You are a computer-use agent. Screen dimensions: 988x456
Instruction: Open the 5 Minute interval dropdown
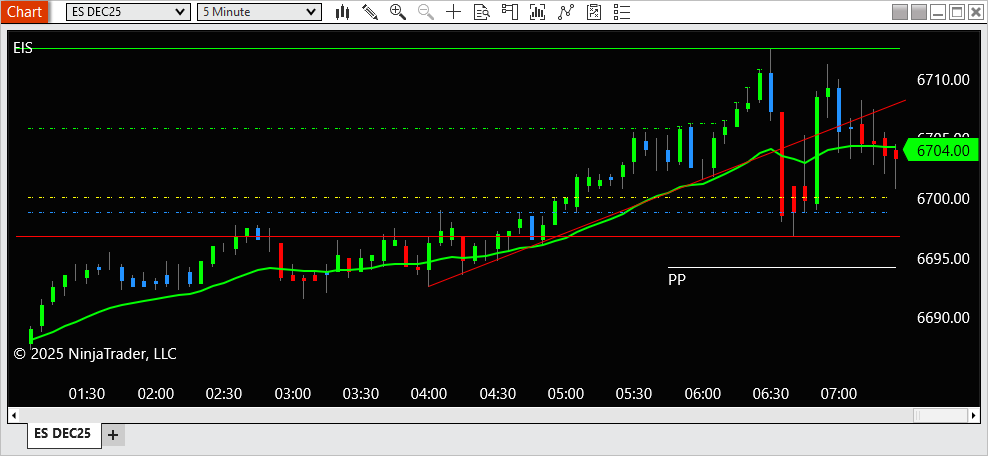(259, 11)
